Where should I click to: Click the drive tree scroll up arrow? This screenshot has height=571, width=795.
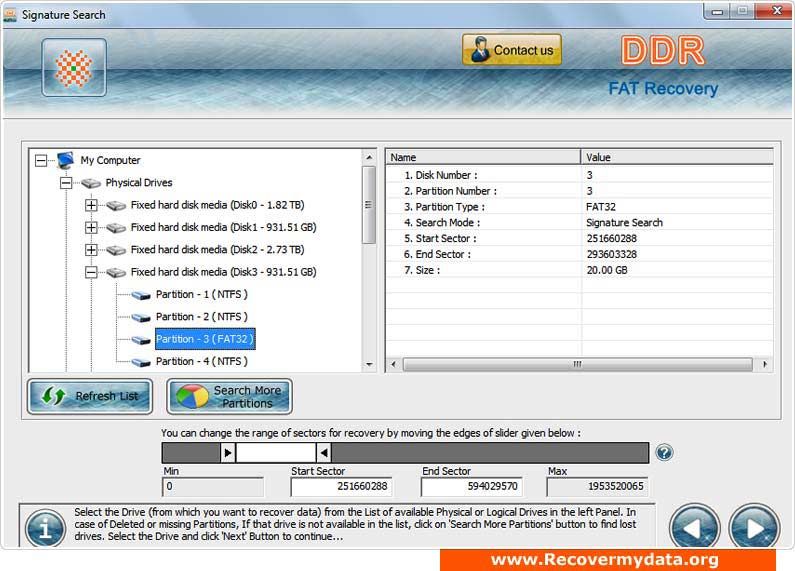[369, 157]
